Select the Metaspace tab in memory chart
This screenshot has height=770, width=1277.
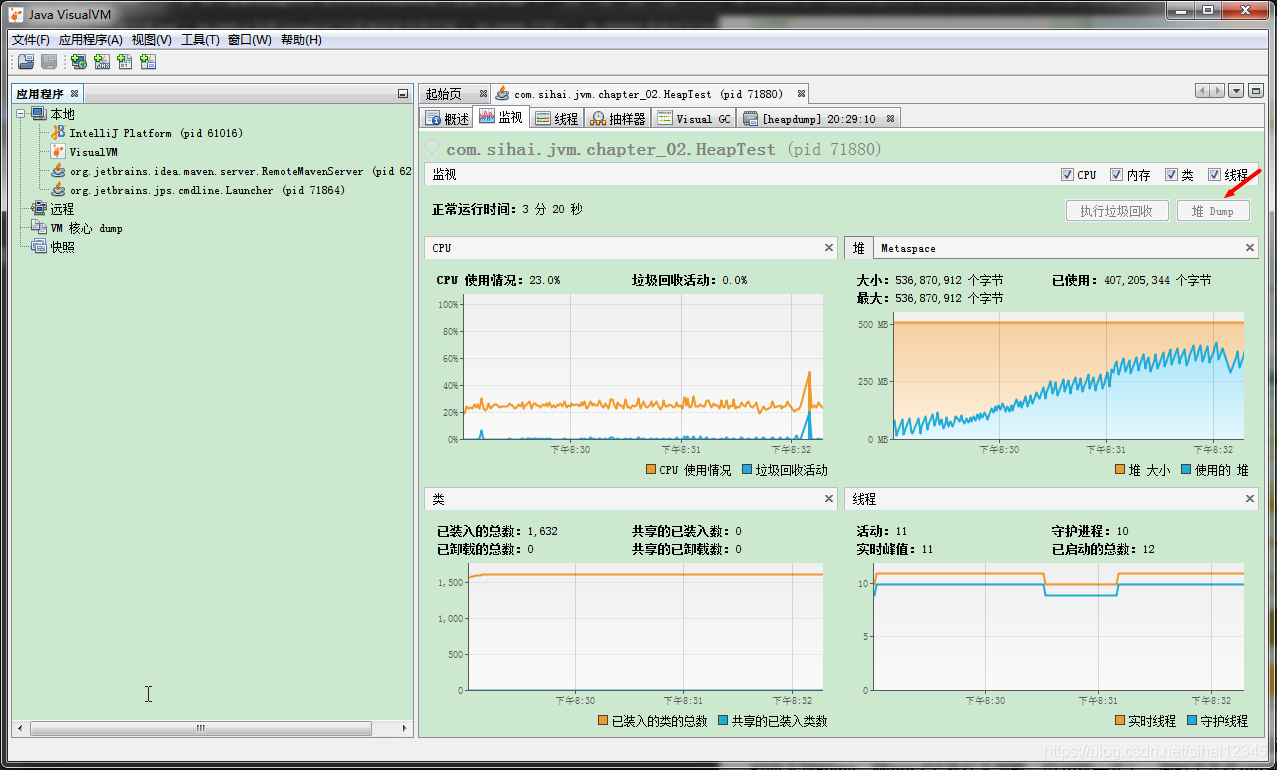coord(908,248)
